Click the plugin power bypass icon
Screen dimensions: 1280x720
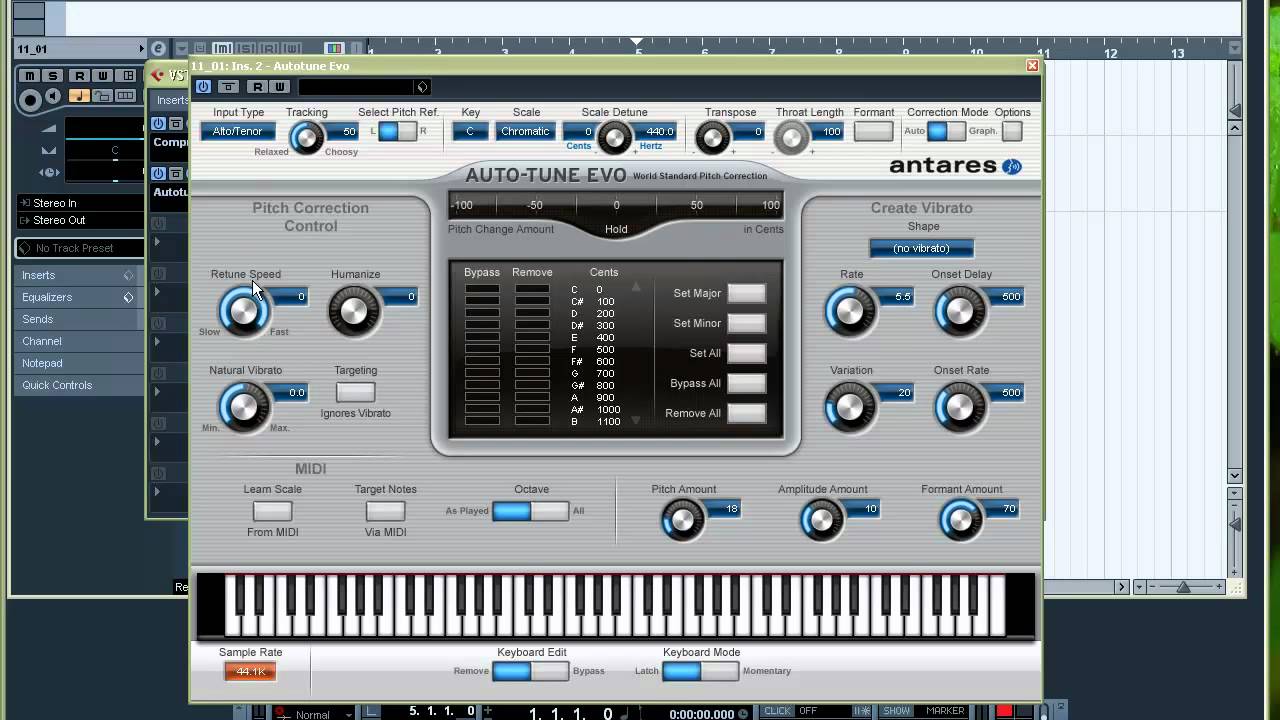click(204, 87)
